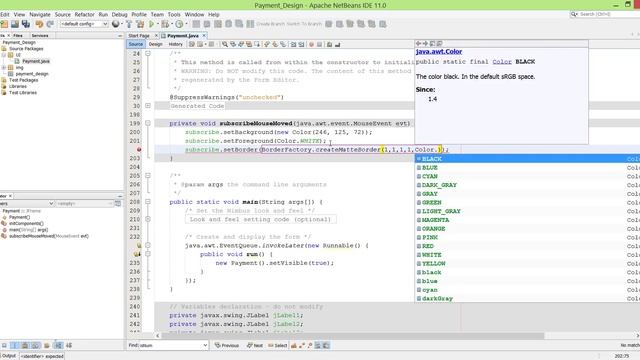Collapse main method fold at line 208
The width and height of the screenshot is (640, 360).
[148, 202]
